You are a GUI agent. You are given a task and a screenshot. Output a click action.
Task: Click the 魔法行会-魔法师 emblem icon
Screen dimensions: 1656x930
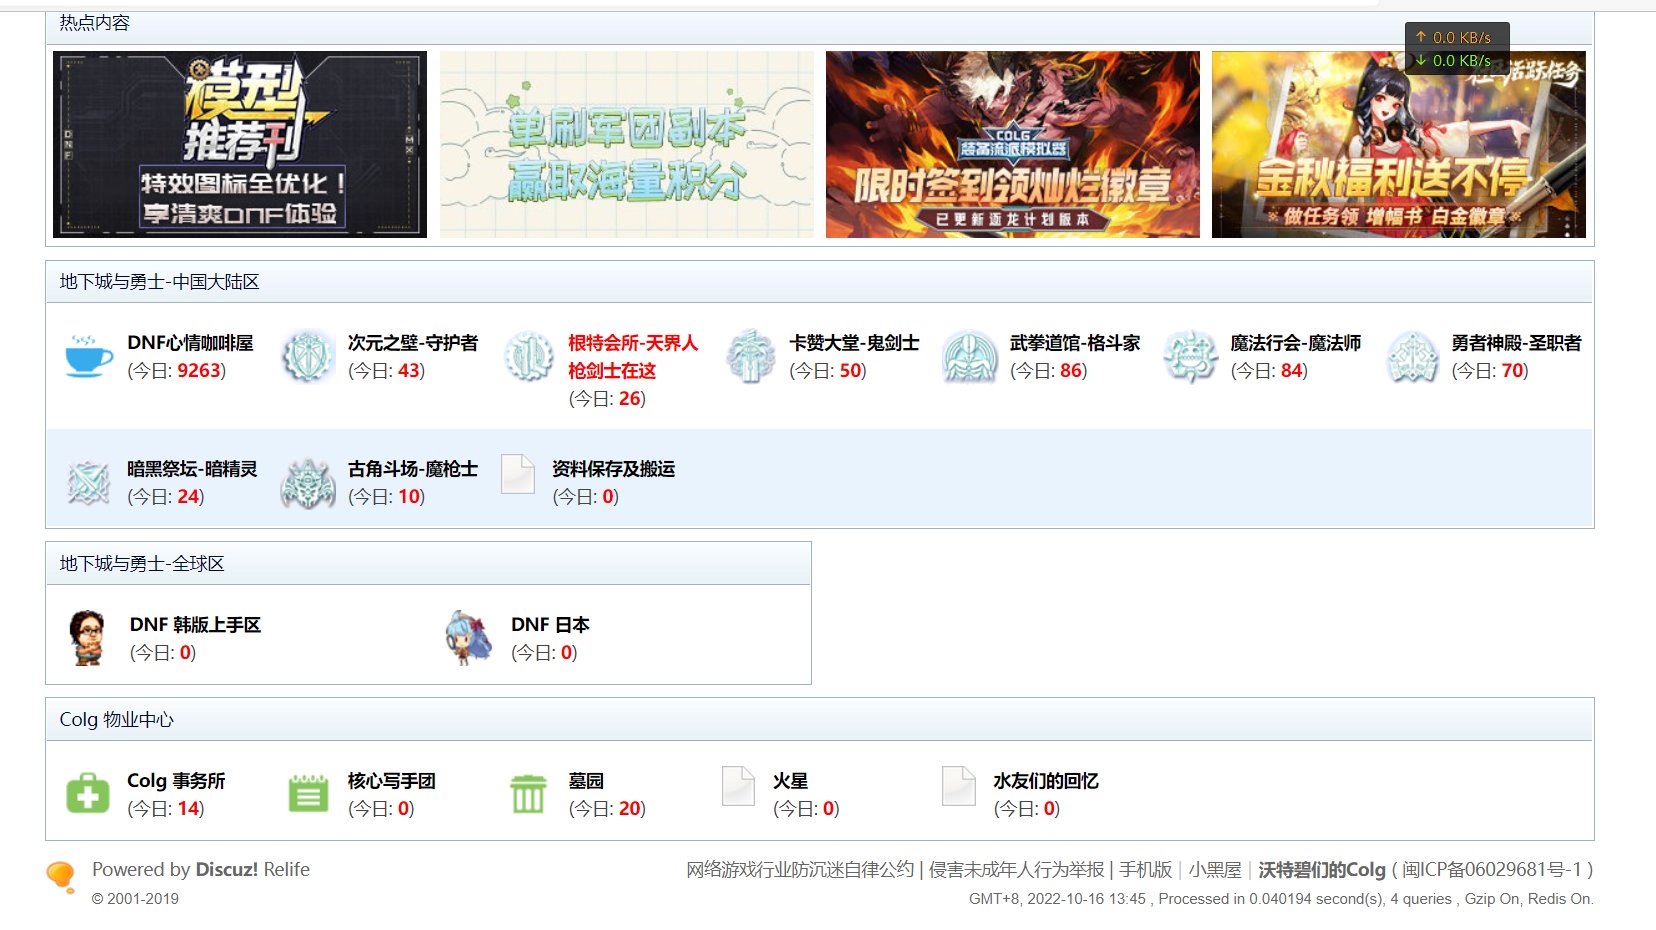coord(1191,357)
